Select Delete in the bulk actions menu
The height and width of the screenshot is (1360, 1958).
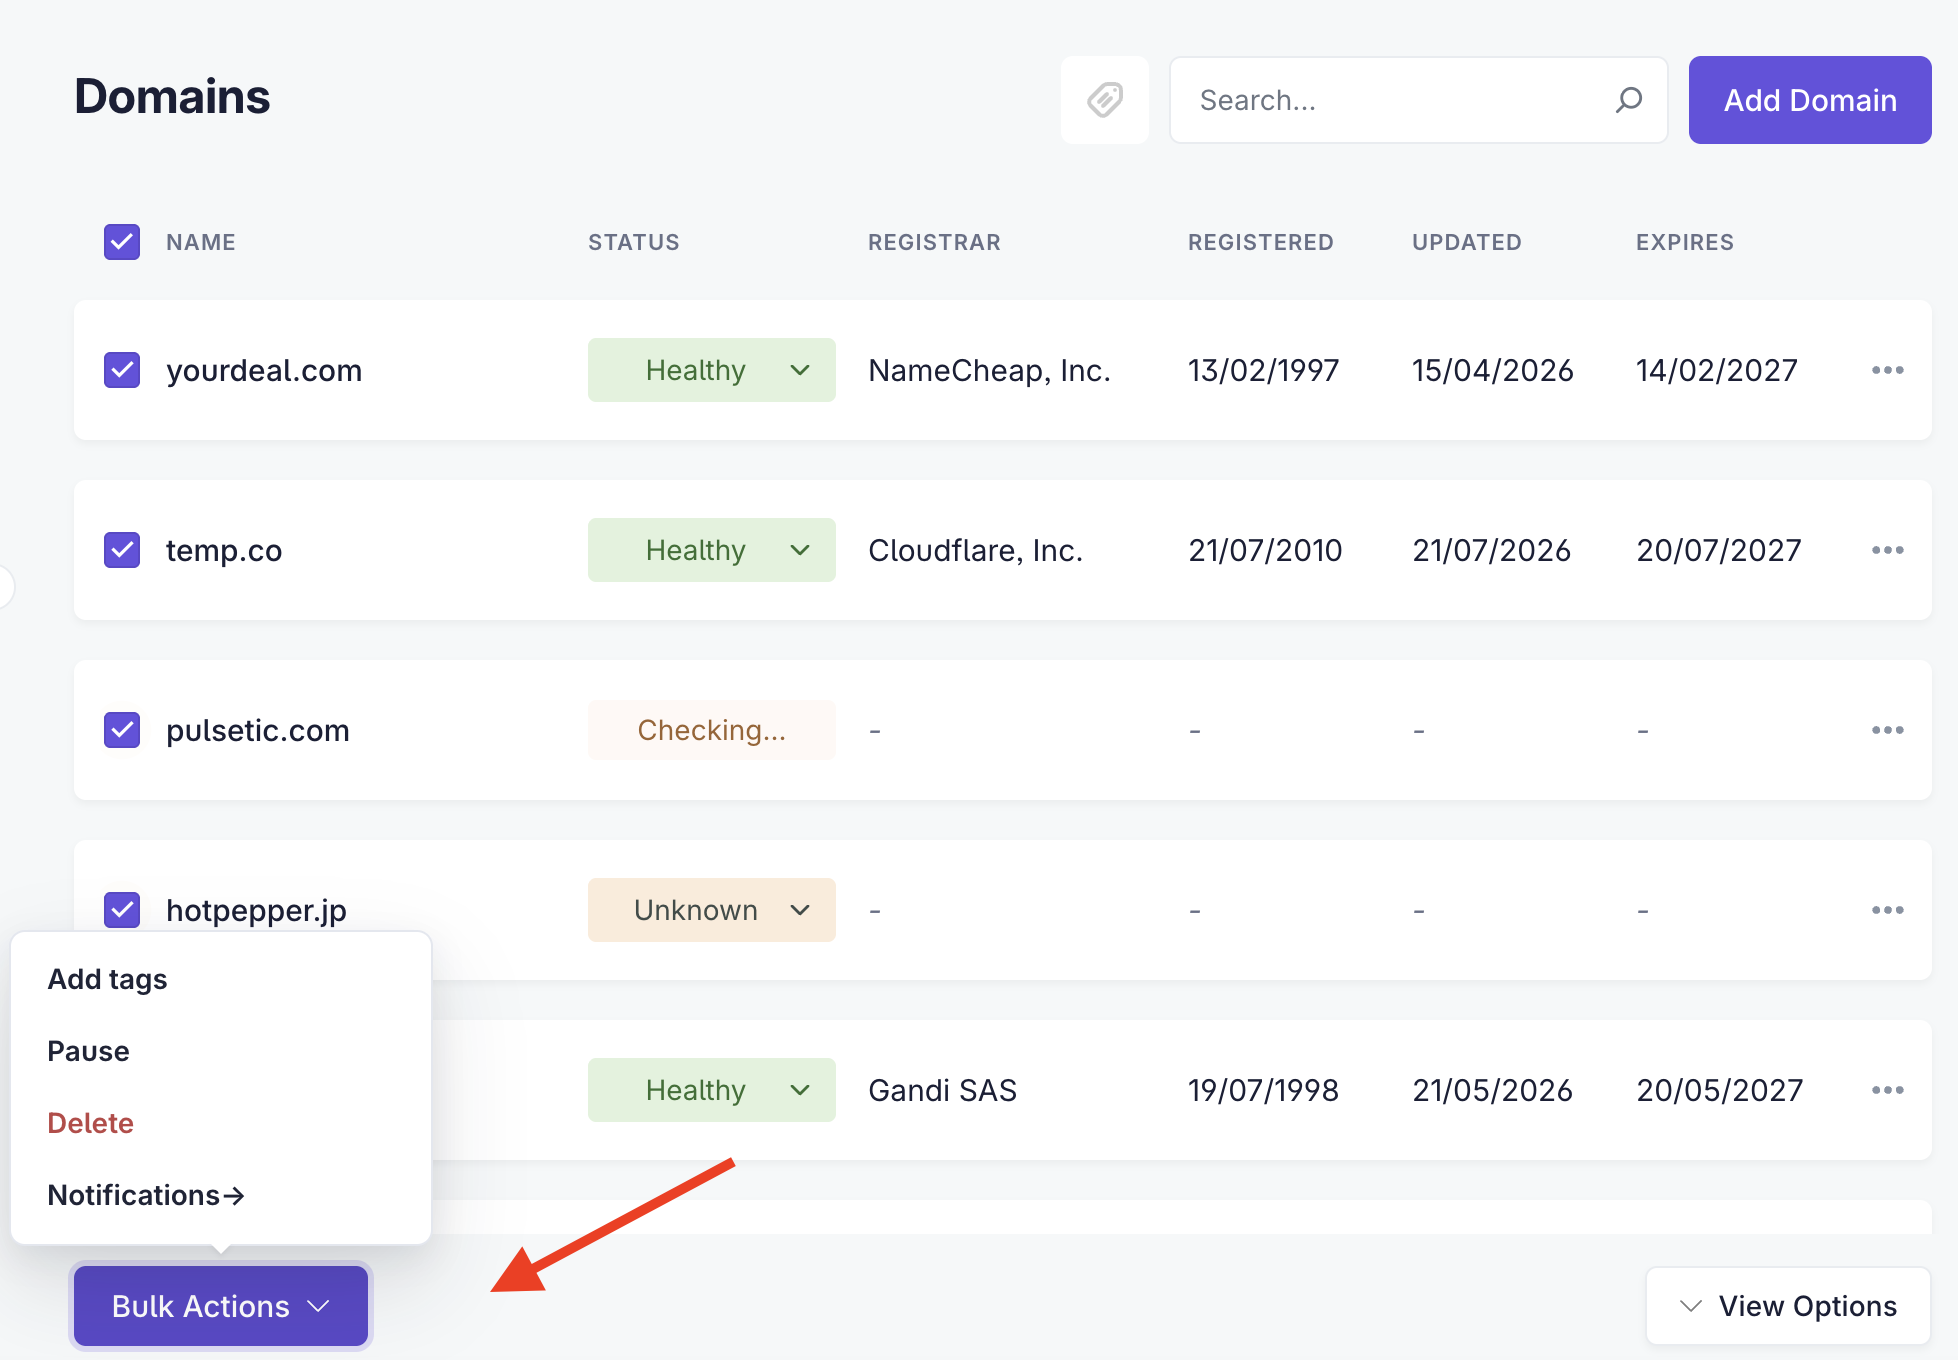click(90, 1123)
